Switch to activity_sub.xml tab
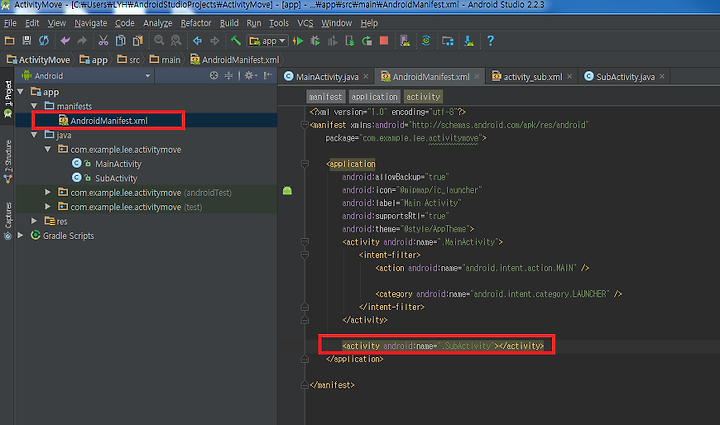Screen dimensions: 720x425 [533, 77]
